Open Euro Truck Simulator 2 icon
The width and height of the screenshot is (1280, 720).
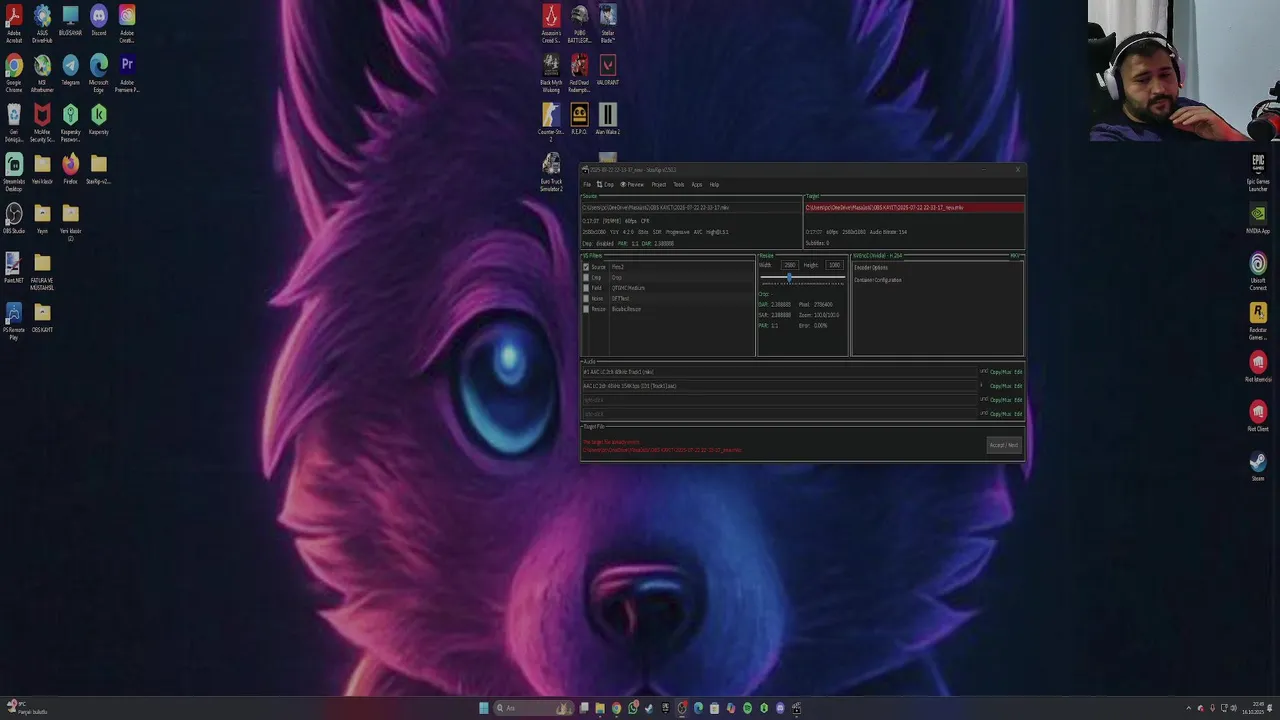coord(551,172)
